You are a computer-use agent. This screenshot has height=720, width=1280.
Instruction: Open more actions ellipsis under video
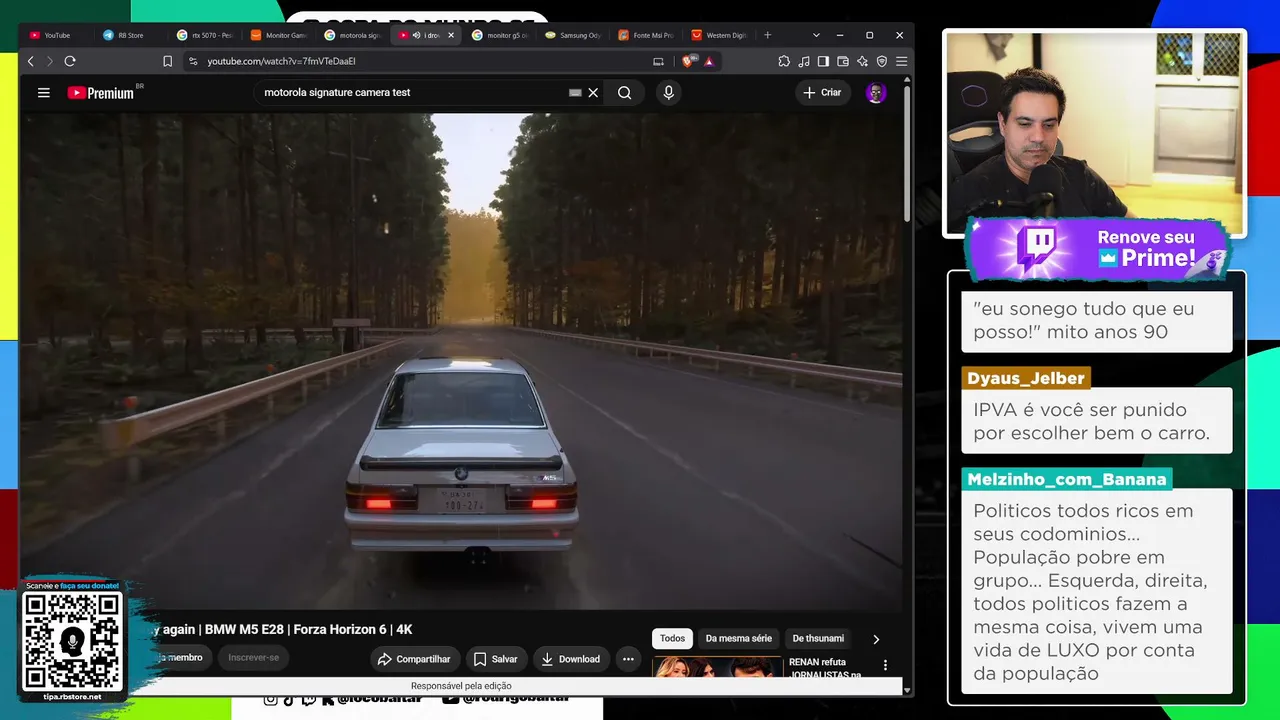(628, 659)
